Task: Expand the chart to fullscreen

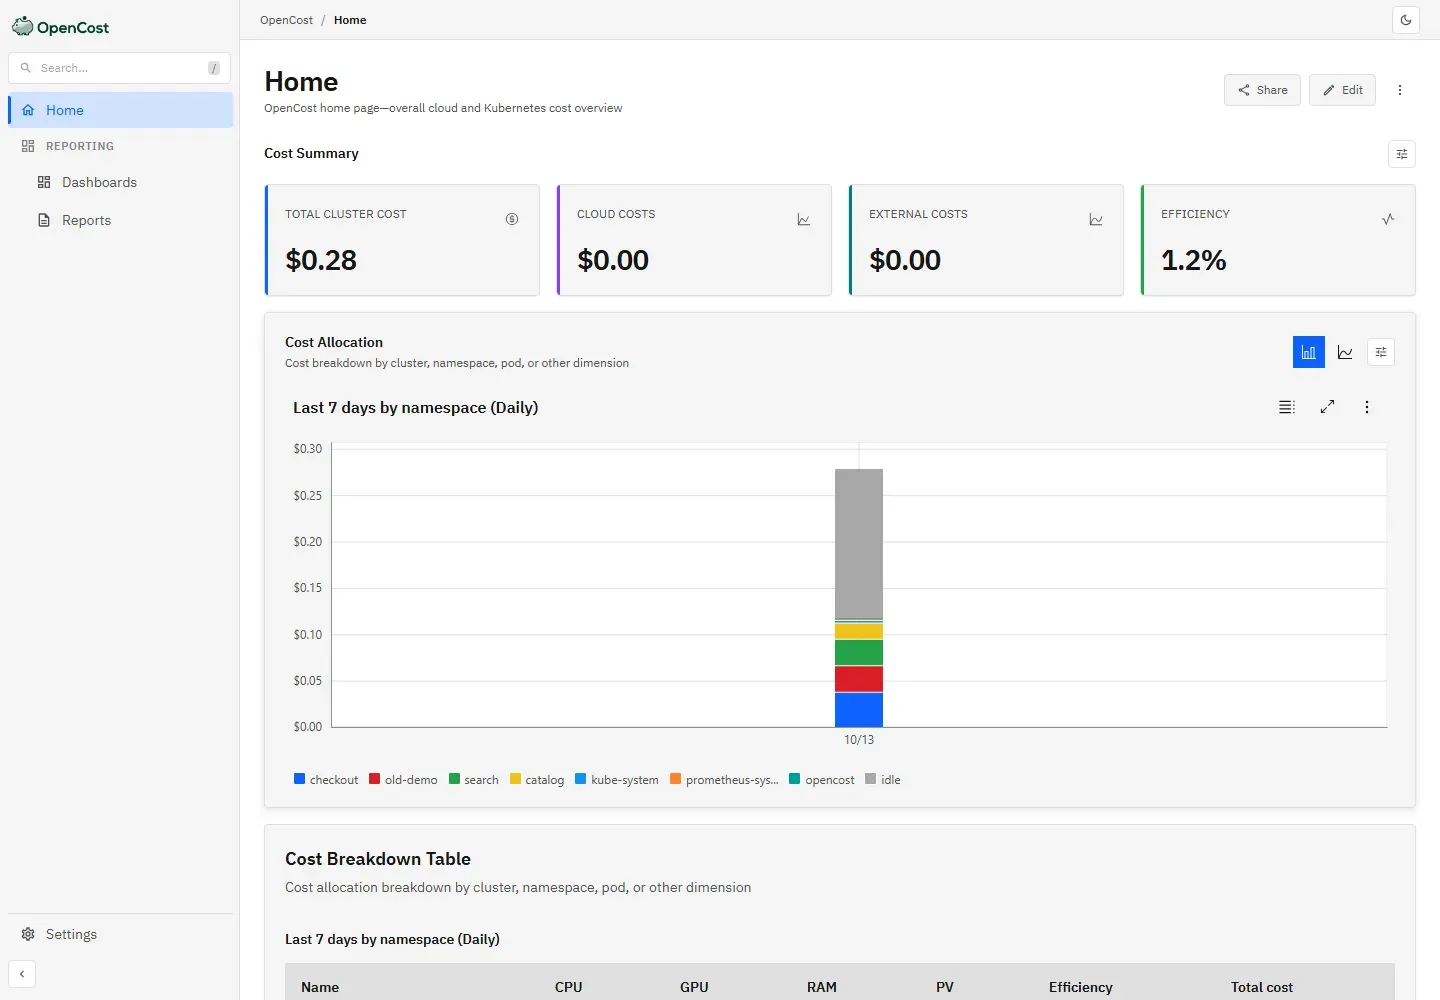Action: click(1327, 407)
